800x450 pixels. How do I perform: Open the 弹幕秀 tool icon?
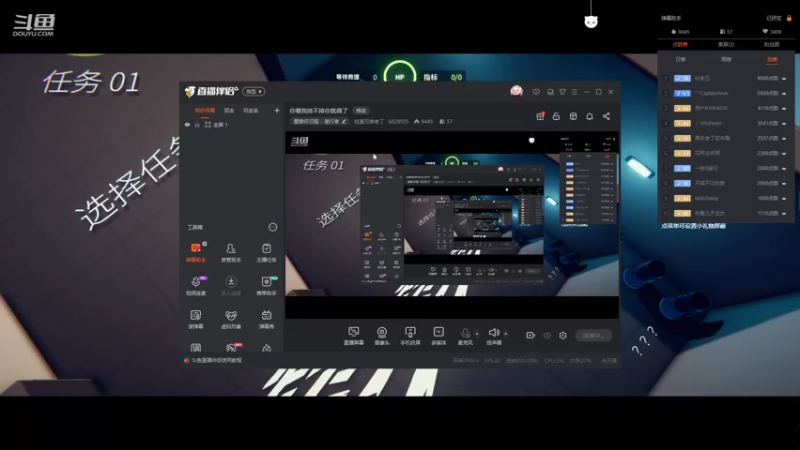coord(266,319)
